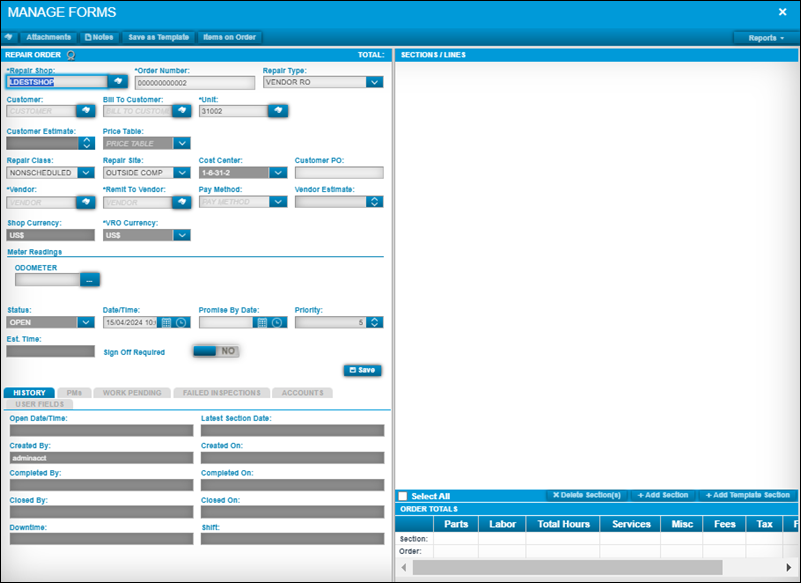801x583 pixels.
Task: Increment the Priority value stepper
Action: (373, 318)
